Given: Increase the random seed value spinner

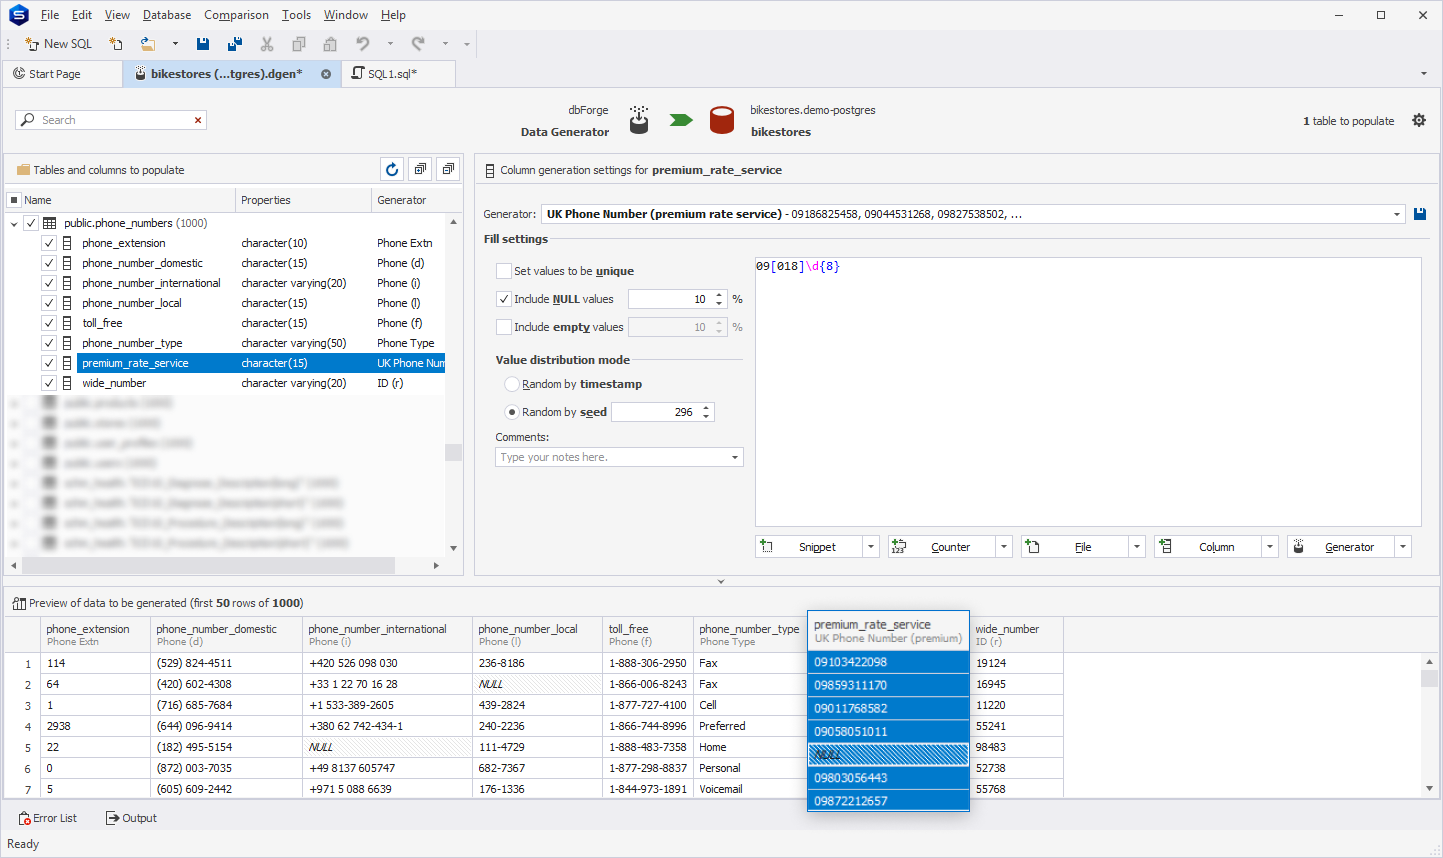Looking at the screenshot, I should (706, 408).
